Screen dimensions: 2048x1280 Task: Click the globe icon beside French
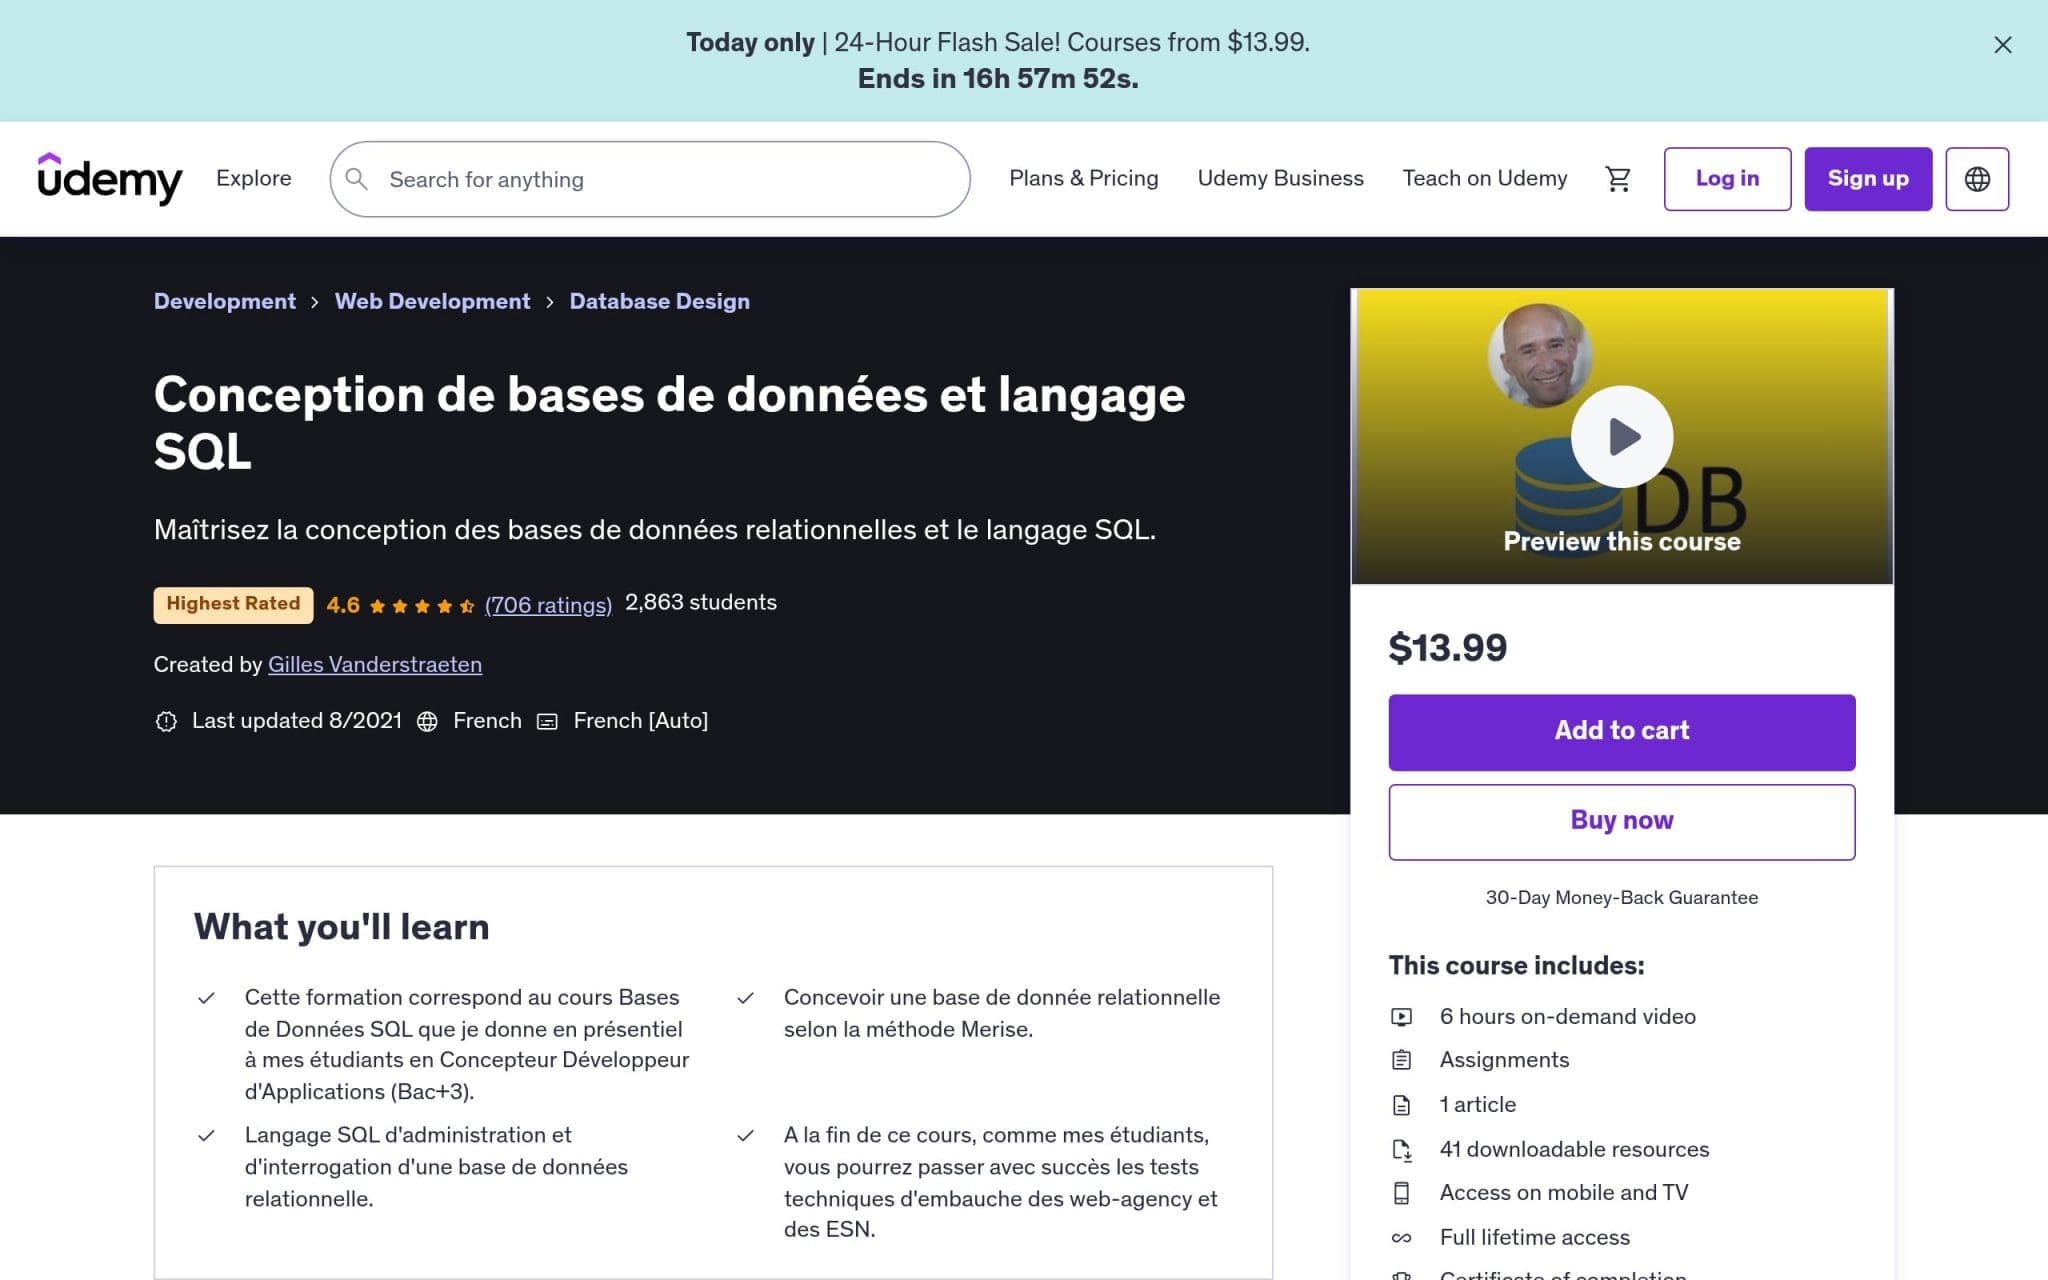point(427,721)
